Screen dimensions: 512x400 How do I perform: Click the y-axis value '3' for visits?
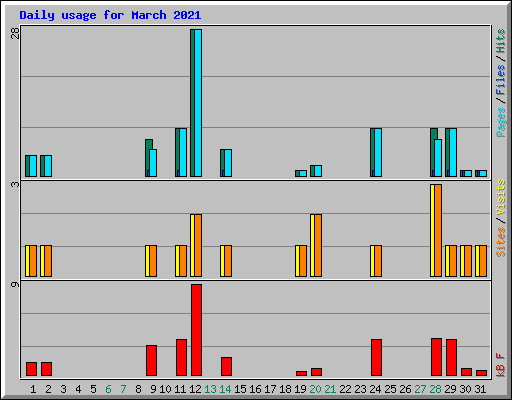tap(15, 184)
